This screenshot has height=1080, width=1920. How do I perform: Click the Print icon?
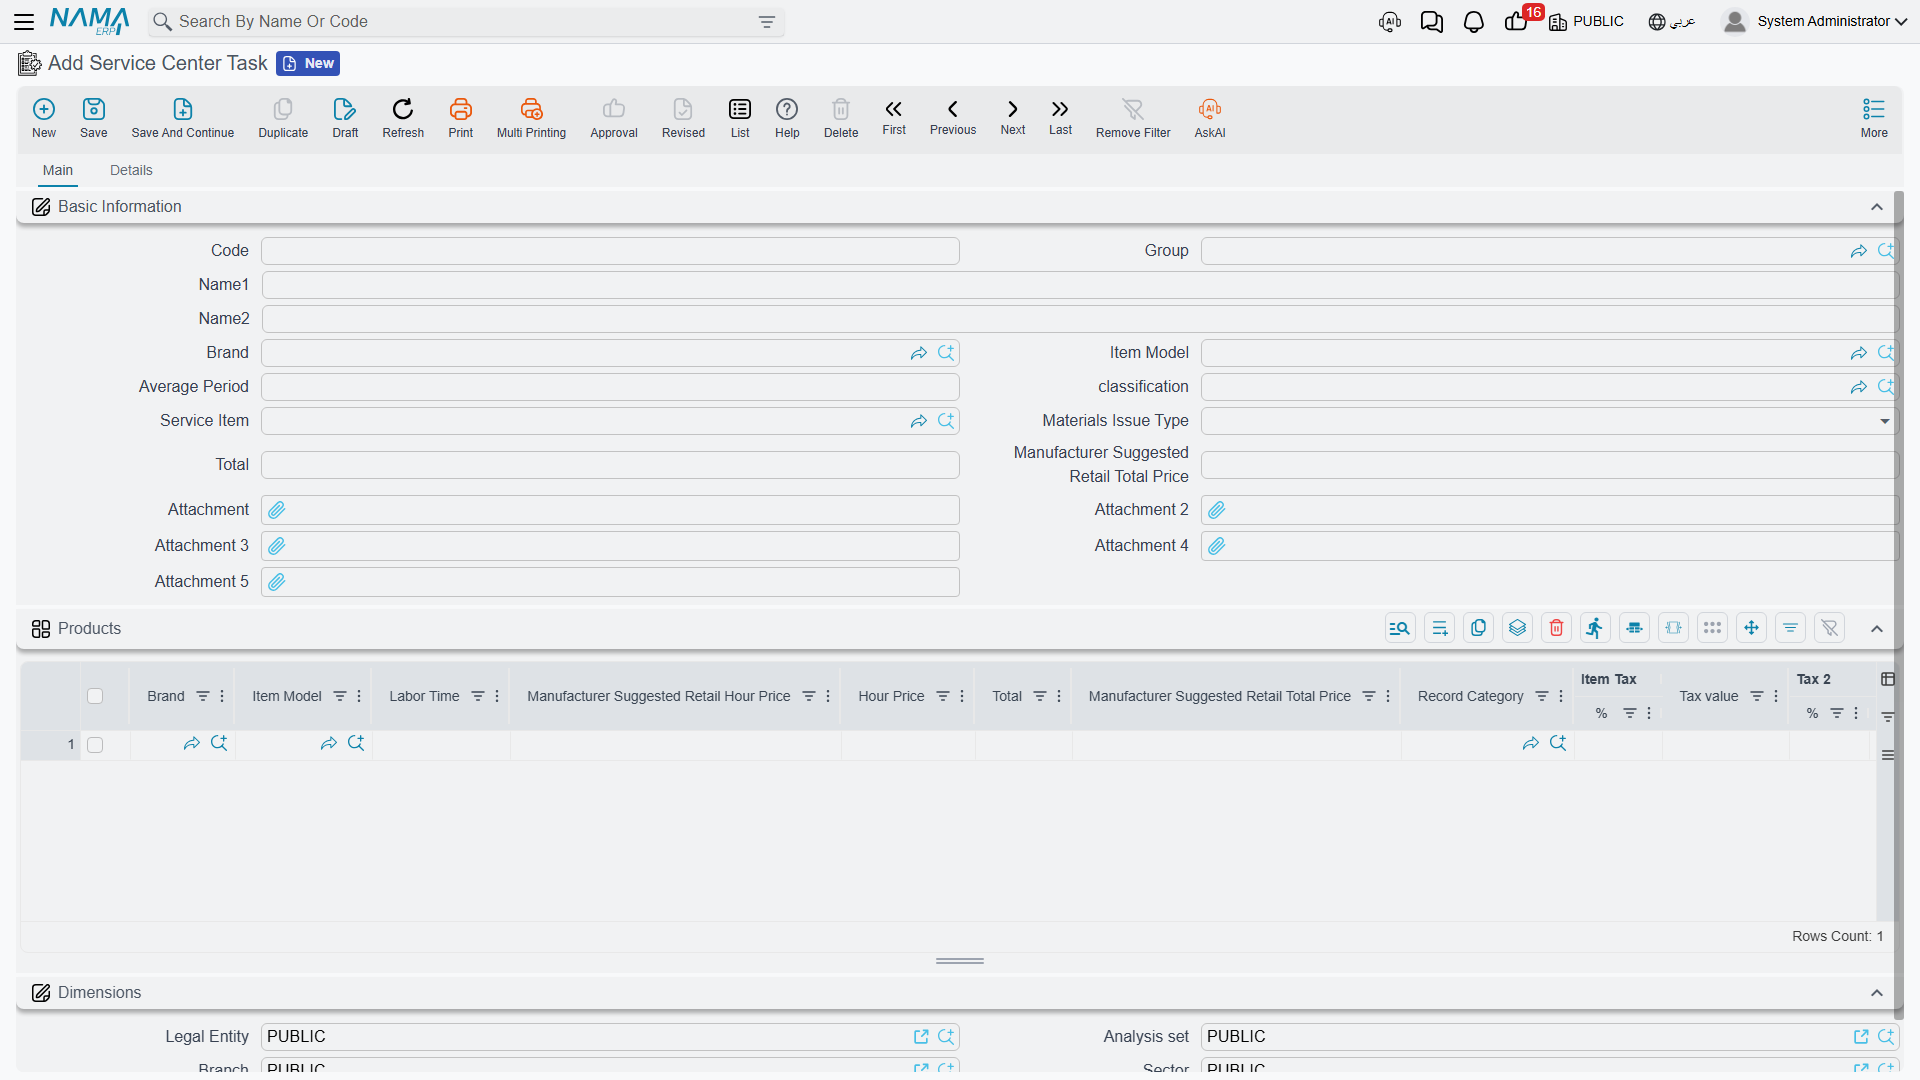pos(461,118)
